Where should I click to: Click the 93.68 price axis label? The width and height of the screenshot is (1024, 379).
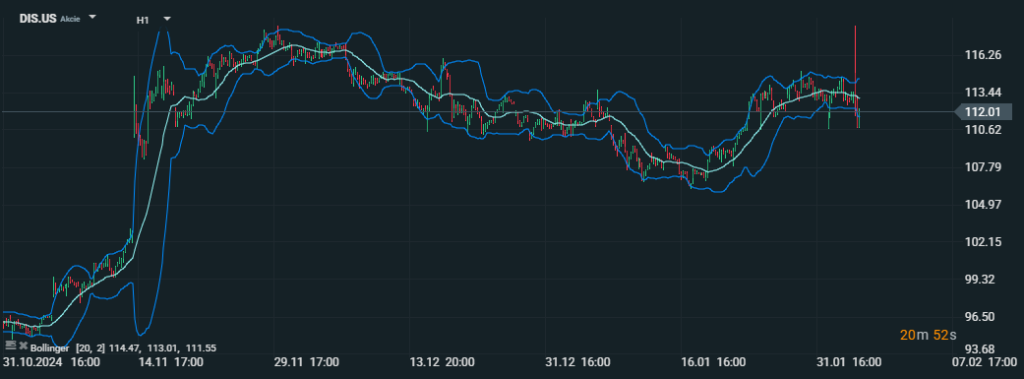click(983, 348)
